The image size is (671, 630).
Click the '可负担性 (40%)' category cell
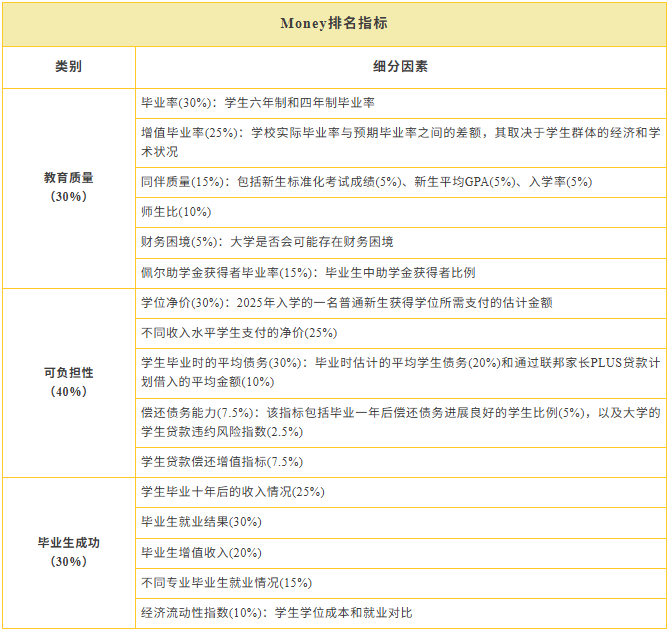coord(68,382)
